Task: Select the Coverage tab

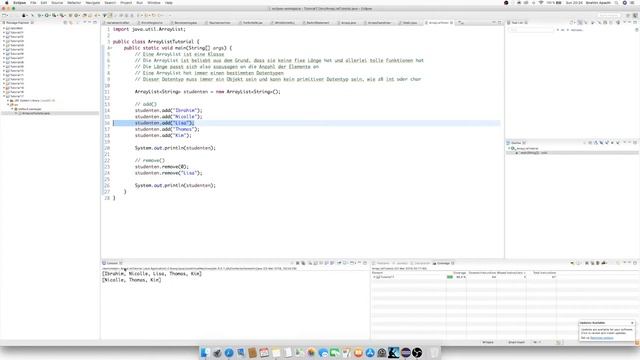Action: tap(443, 263)
